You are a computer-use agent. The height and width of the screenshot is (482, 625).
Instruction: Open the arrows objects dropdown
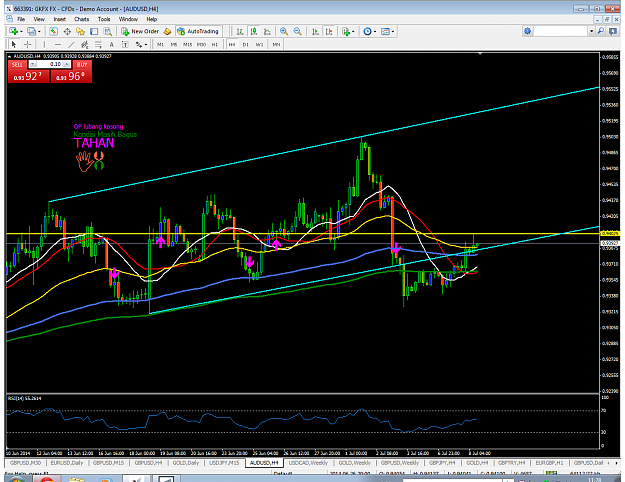coord(146,44)
